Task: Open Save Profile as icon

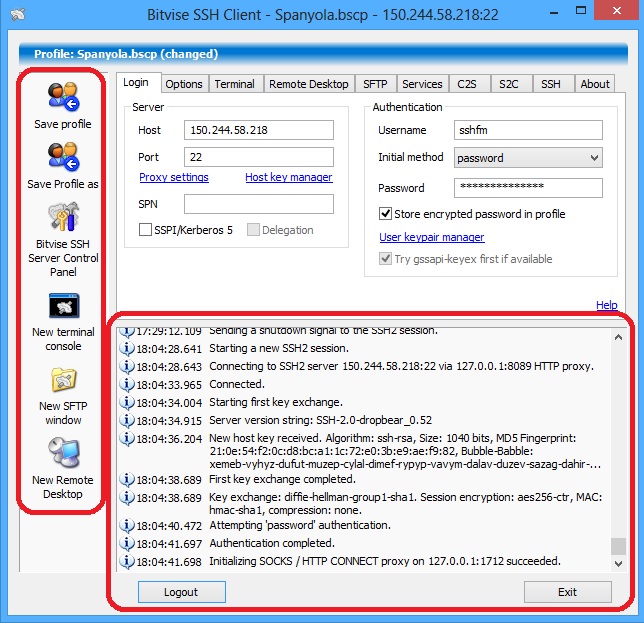Action: pos(63,156)
